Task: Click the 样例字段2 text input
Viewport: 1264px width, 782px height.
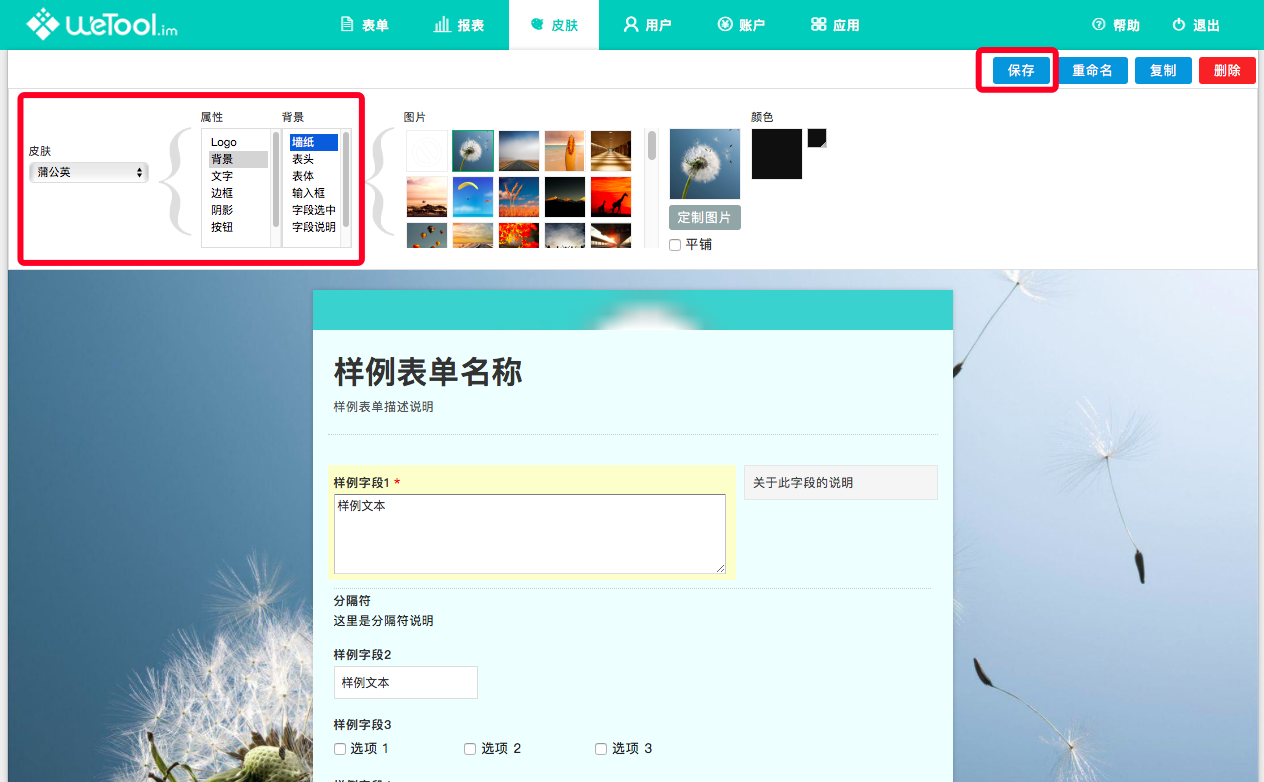Action: pyautogui.click(x=406, y=682)
